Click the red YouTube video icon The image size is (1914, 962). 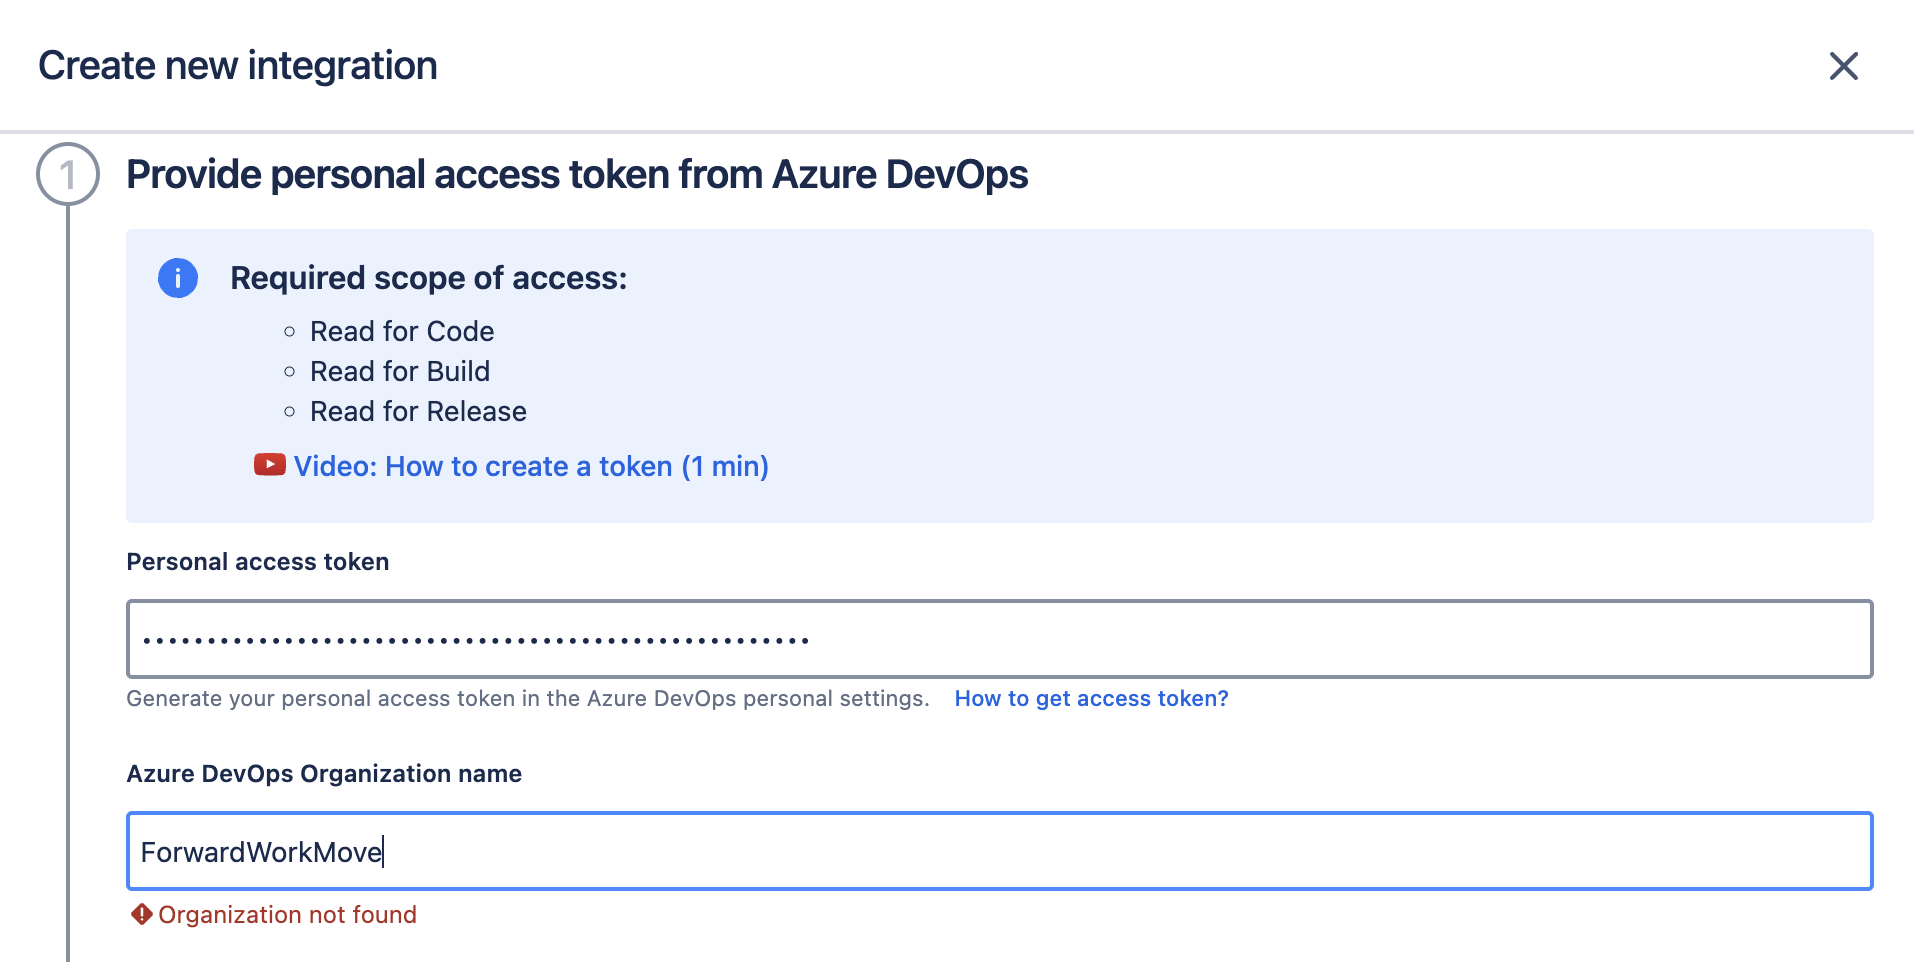pos(269,465)
